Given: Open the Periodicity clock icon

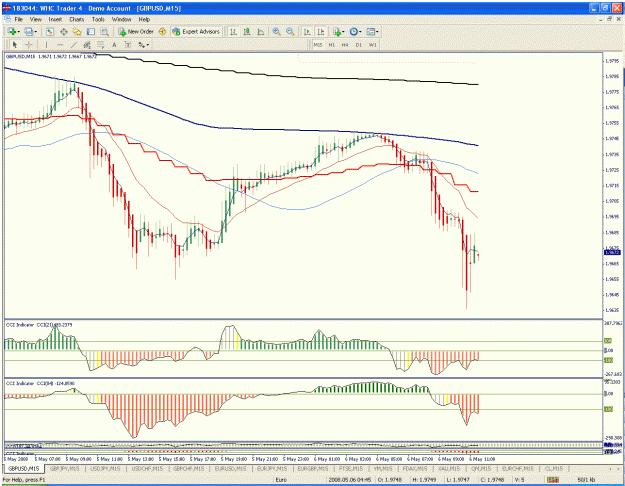Looking at the screenshot, I should pyautogui.click(x=353, y=31).
